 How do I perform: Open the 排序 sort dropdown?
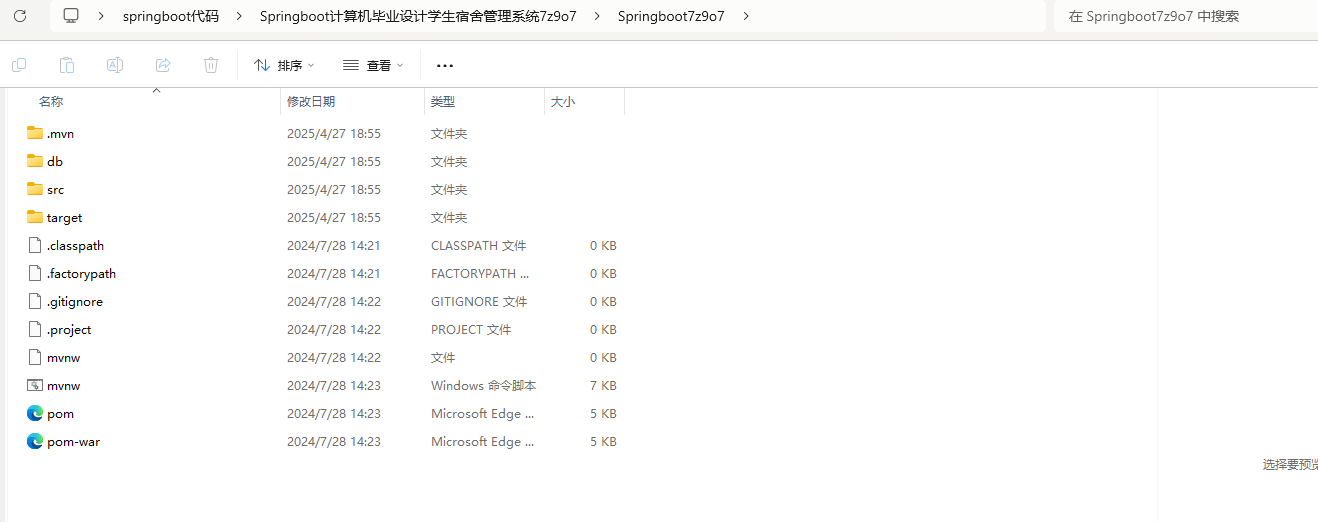(284, 65)
